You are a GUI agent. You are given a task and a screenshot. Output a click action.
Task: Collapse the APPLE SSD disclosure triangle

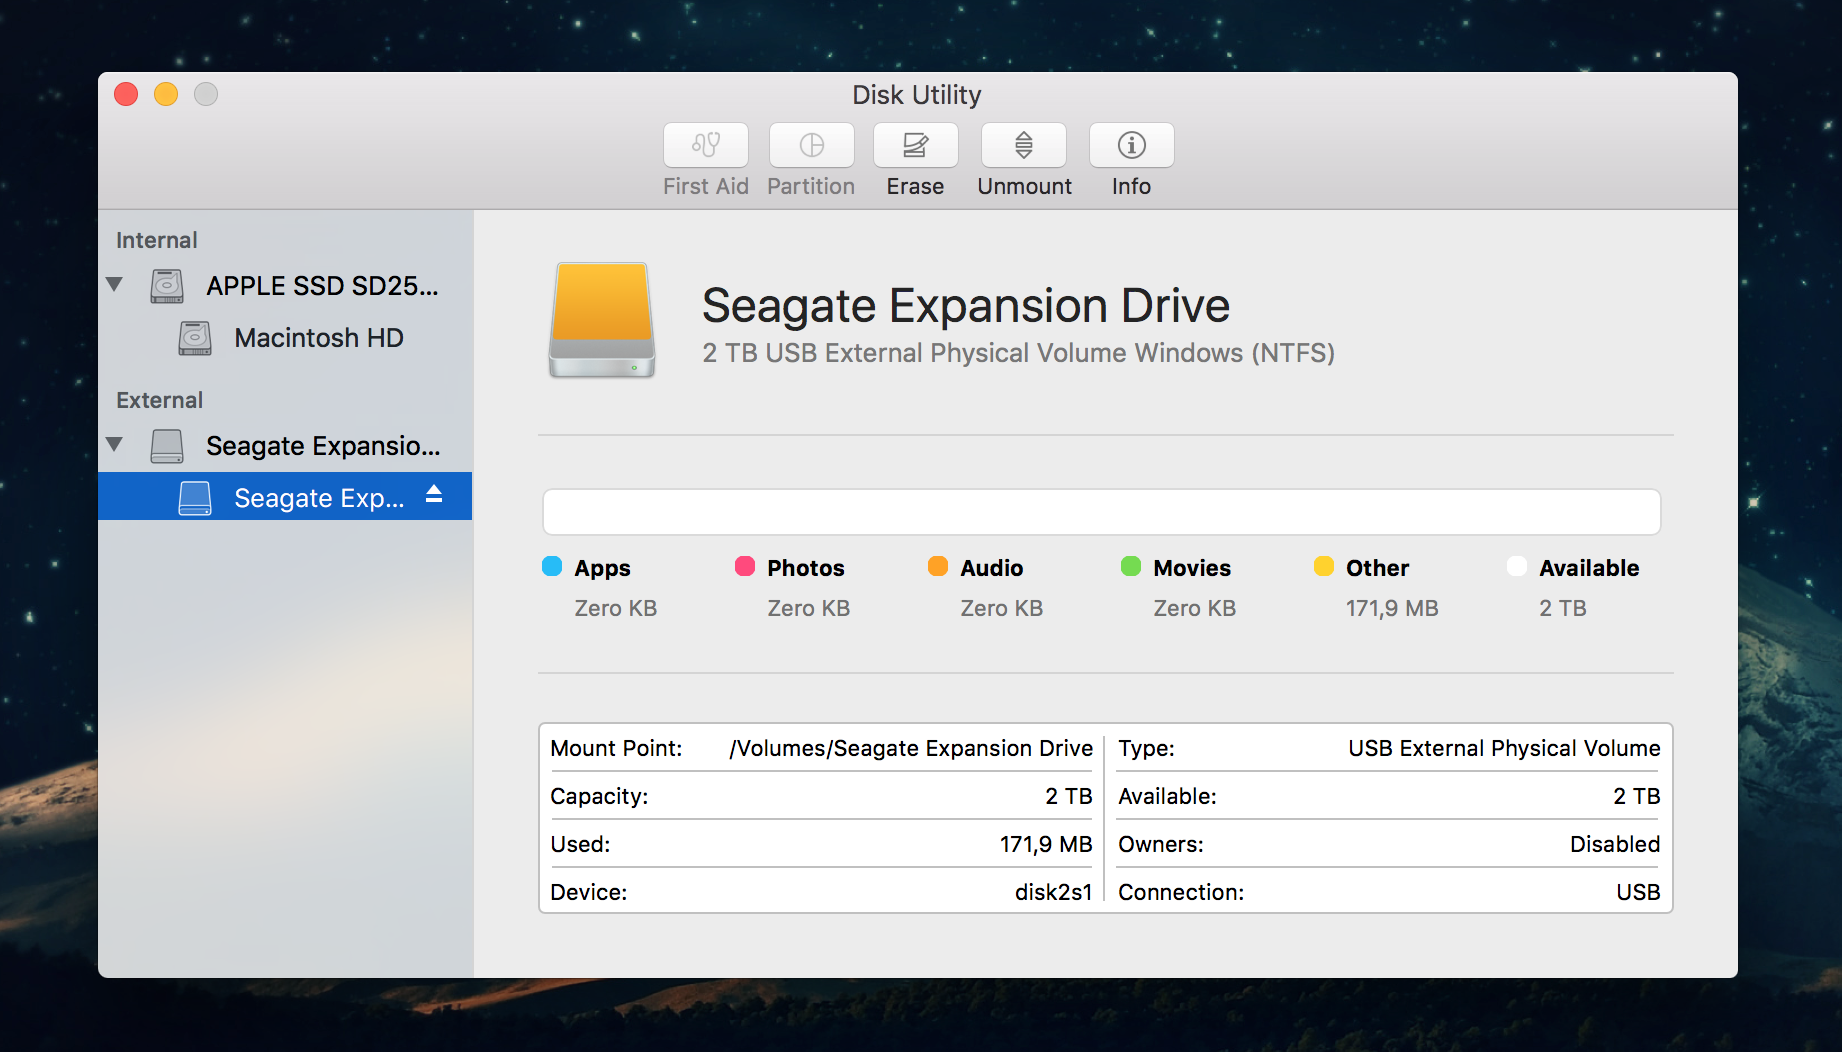[115, 285]
